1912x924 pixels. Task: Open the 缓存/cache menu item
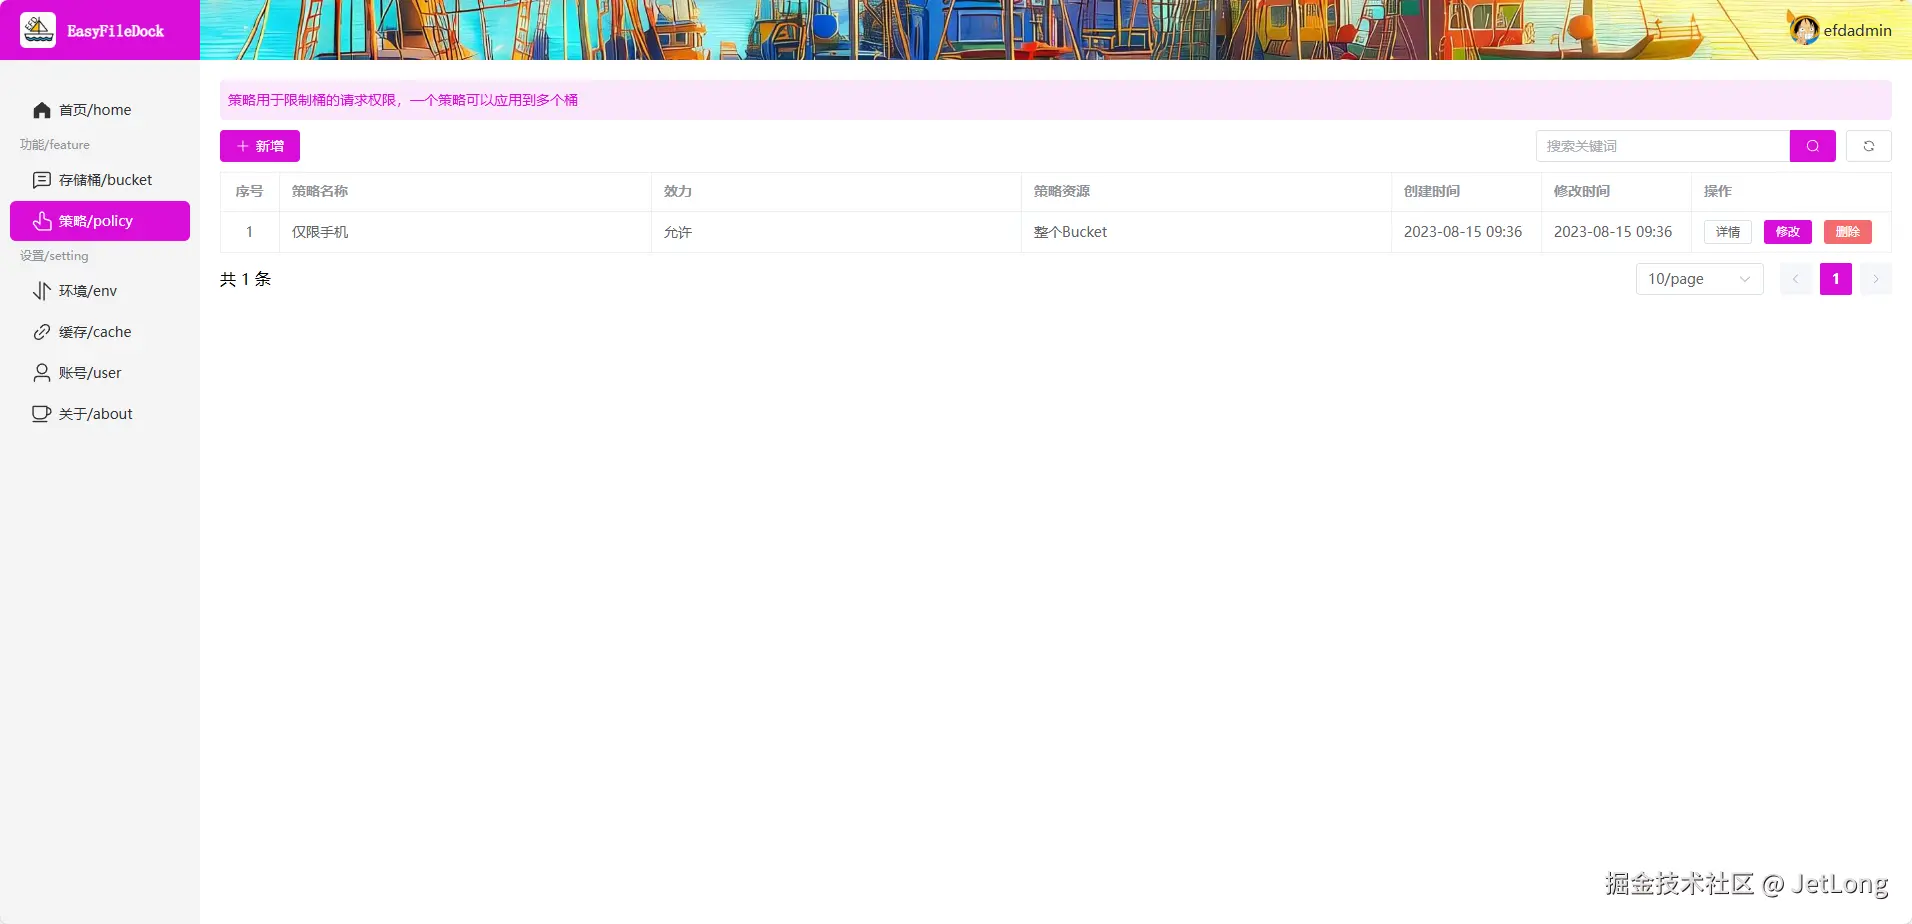100,332
